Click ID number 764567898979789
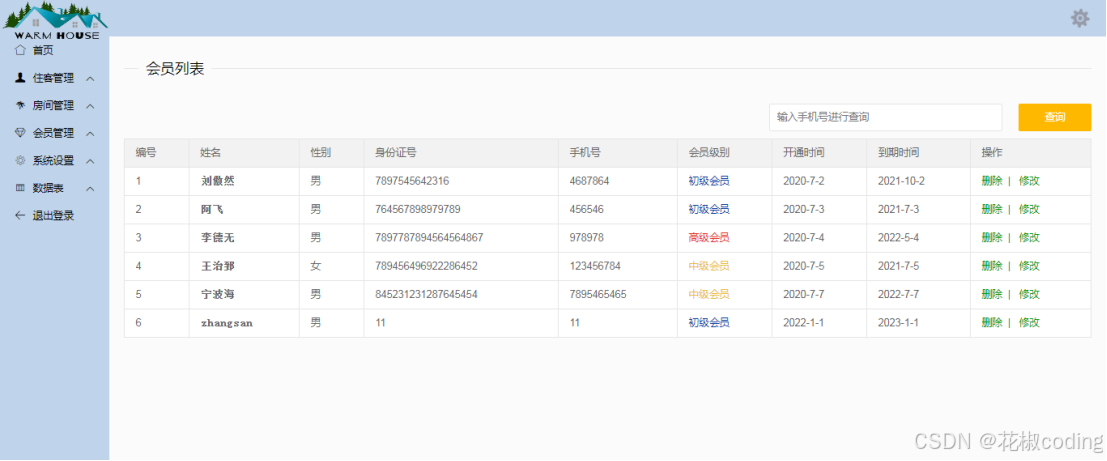The width and height of the screenshot is (1107, 461). click(418, 209)
